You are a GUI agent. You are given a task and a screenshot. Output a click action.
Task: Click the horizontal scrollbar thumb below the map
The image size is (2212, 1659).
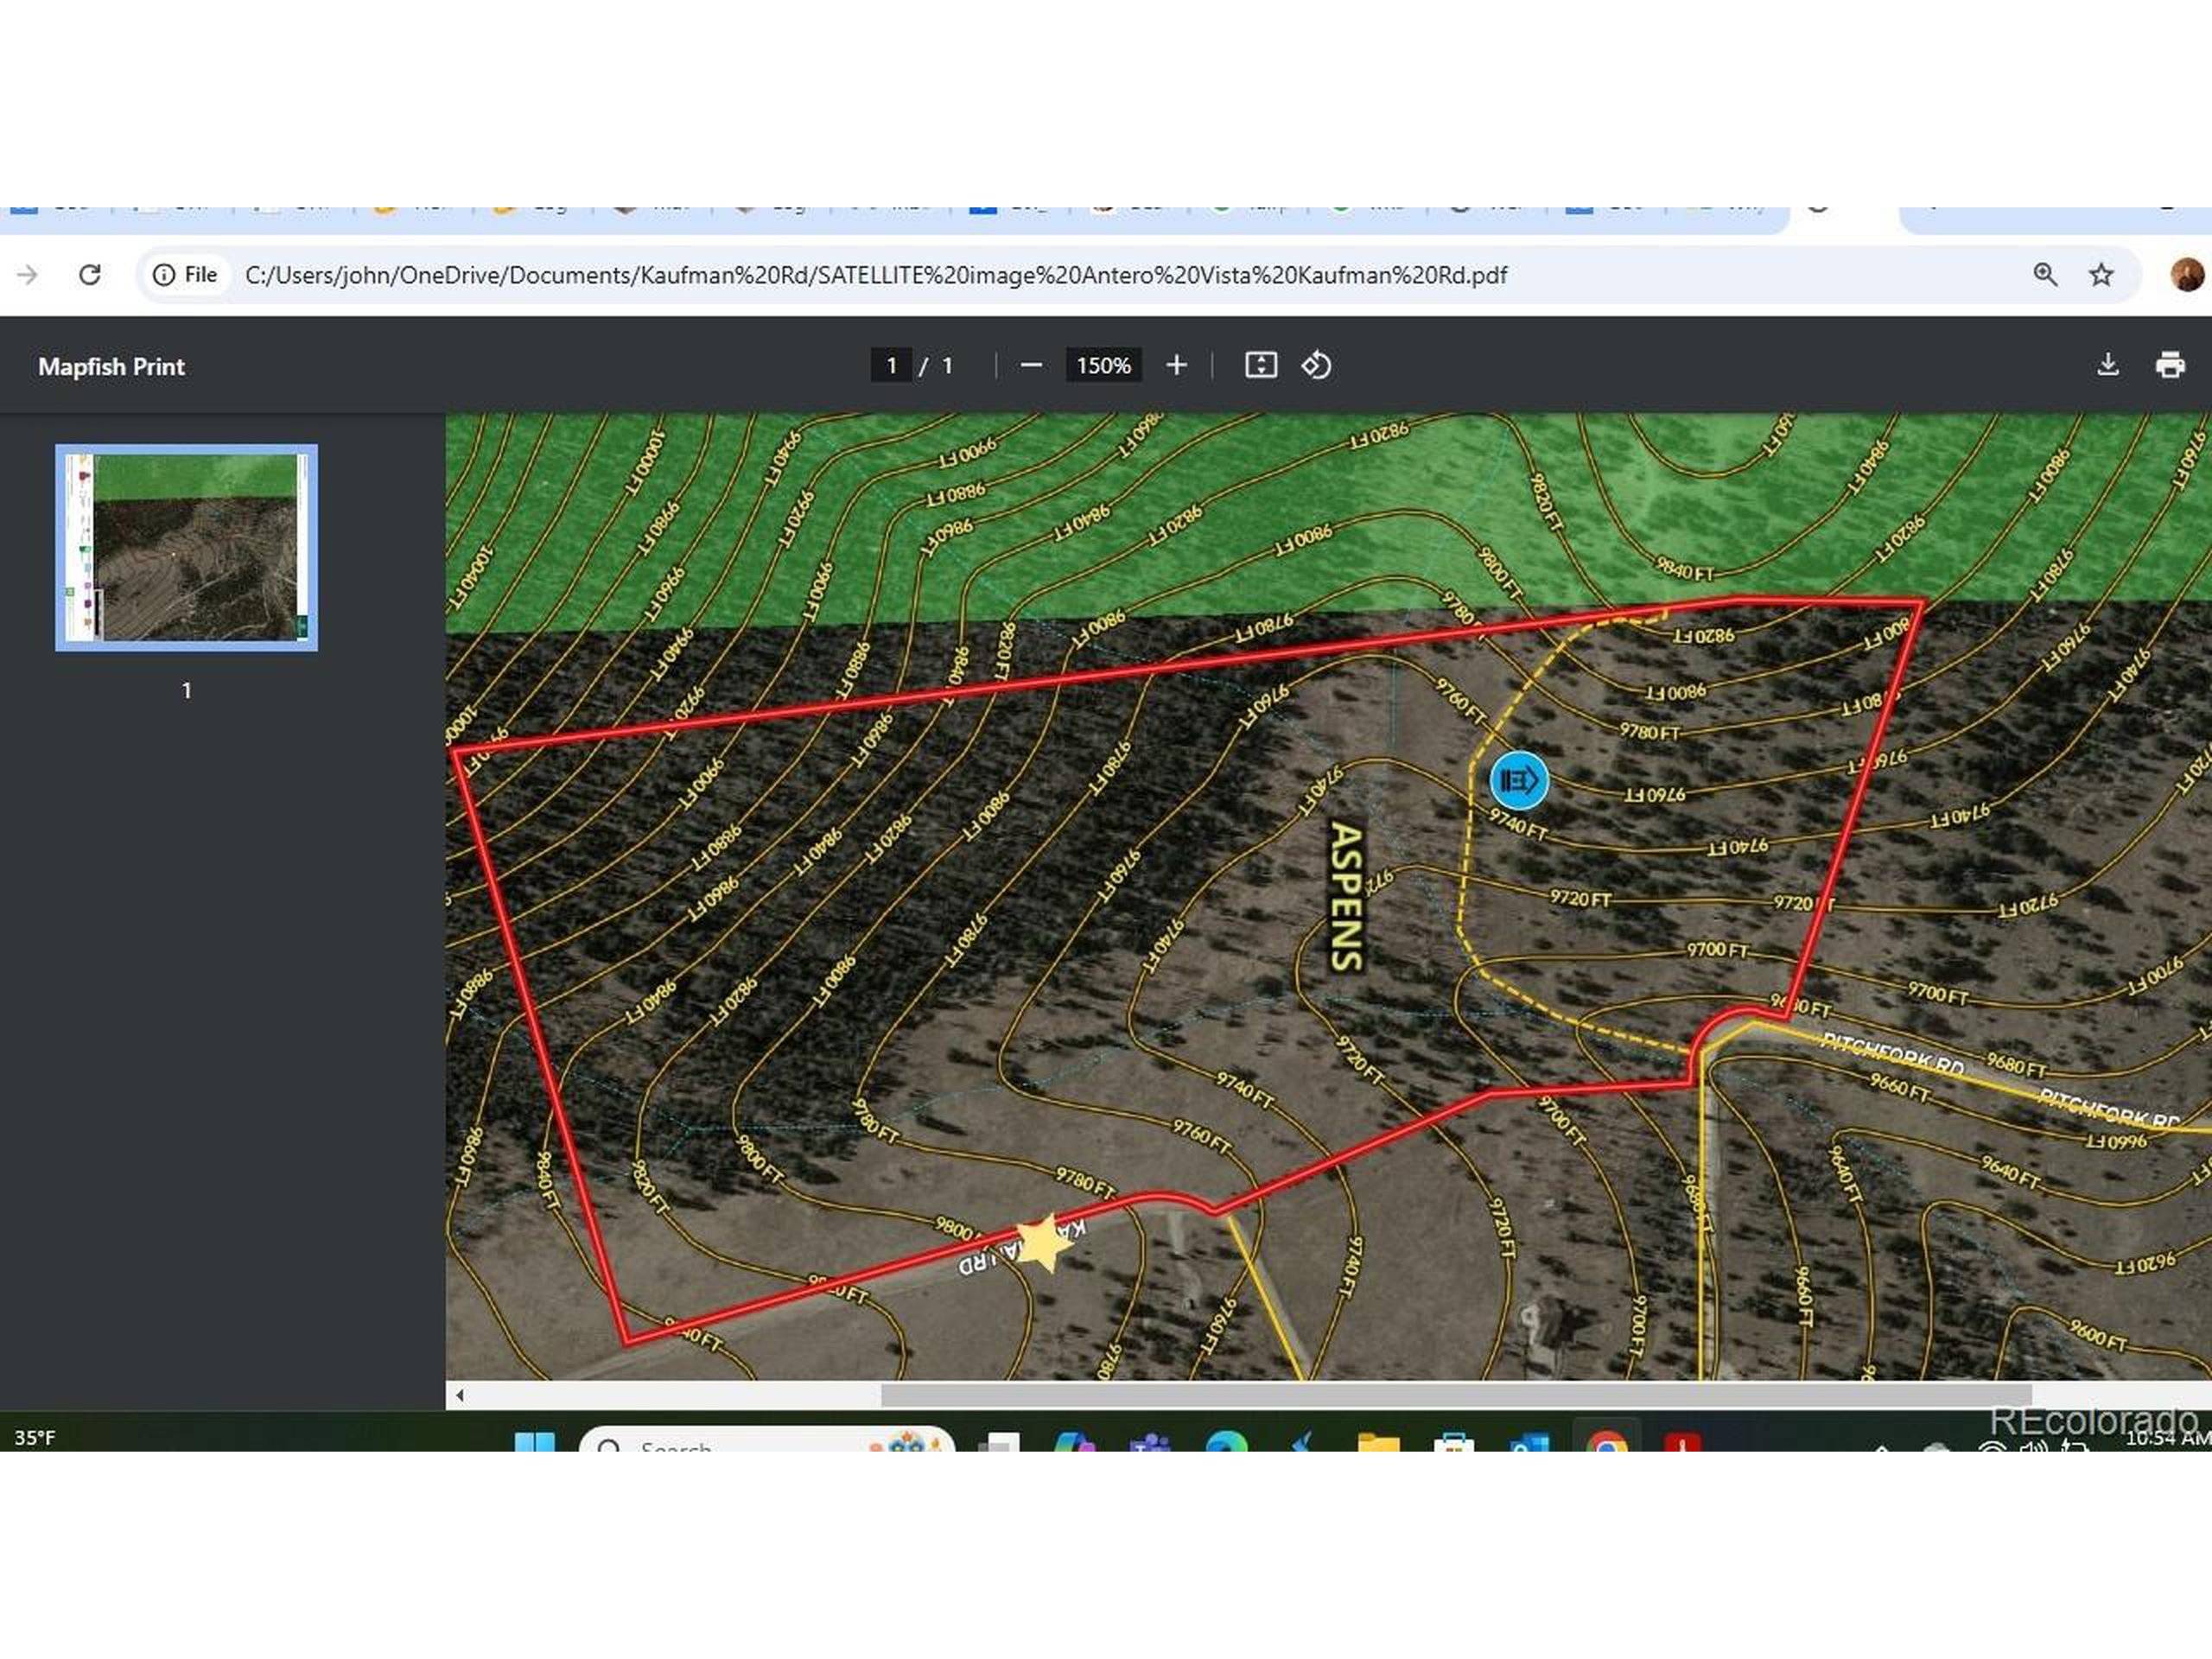pyautogui.click(x=1456, y=1395)
